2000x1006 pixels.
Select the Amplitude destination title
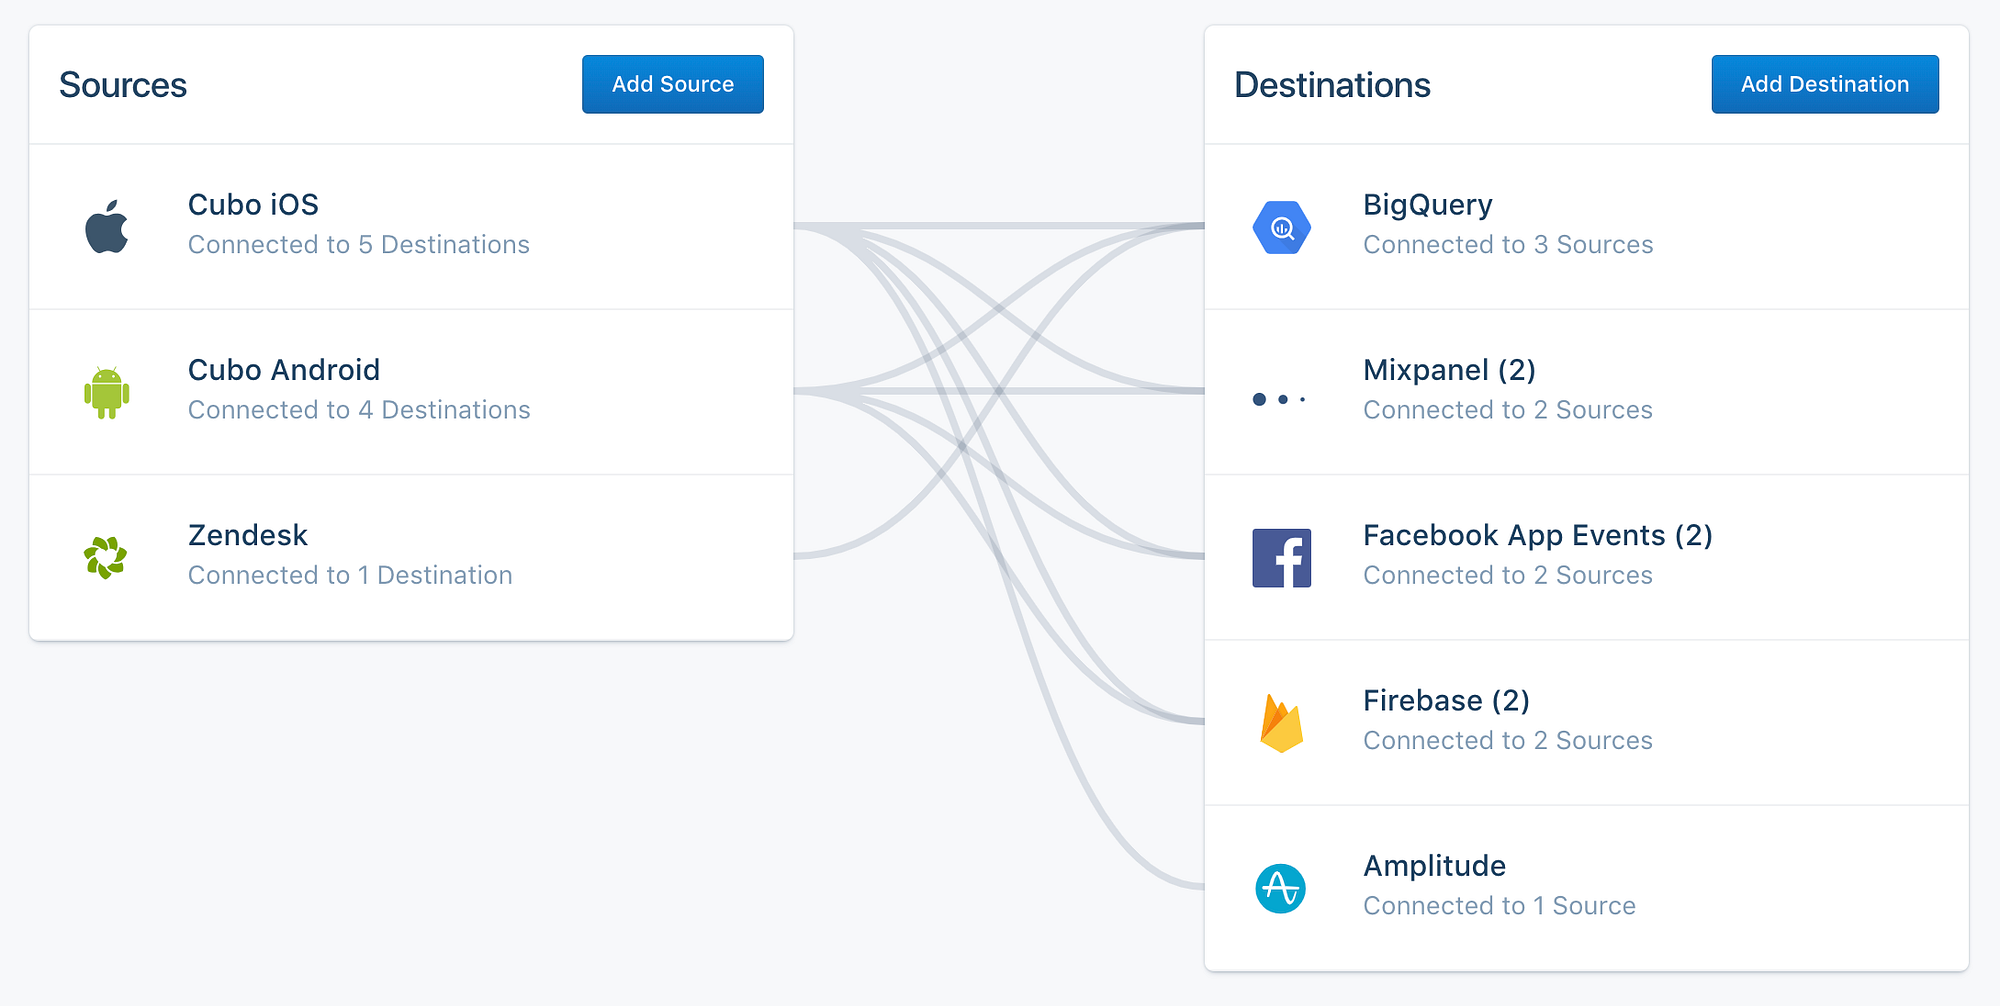point(1435,866)
